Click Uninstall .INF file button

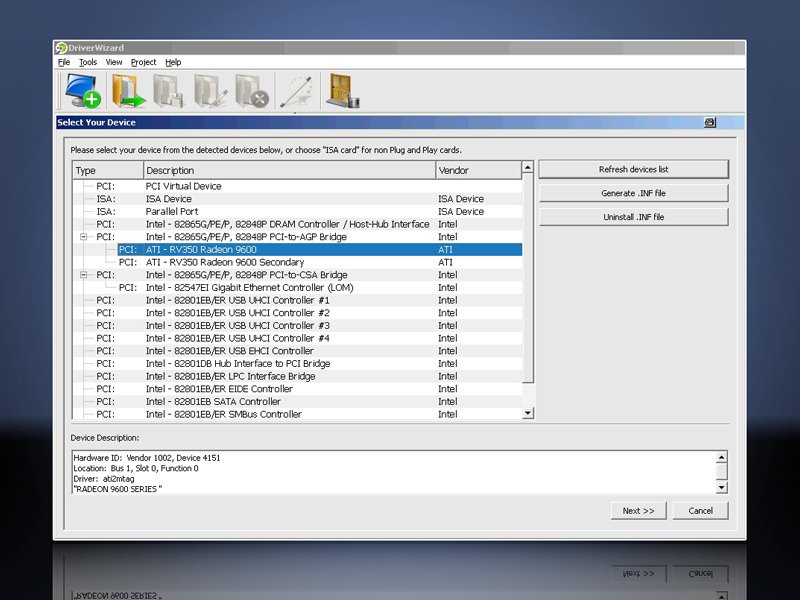click(633, 217)
